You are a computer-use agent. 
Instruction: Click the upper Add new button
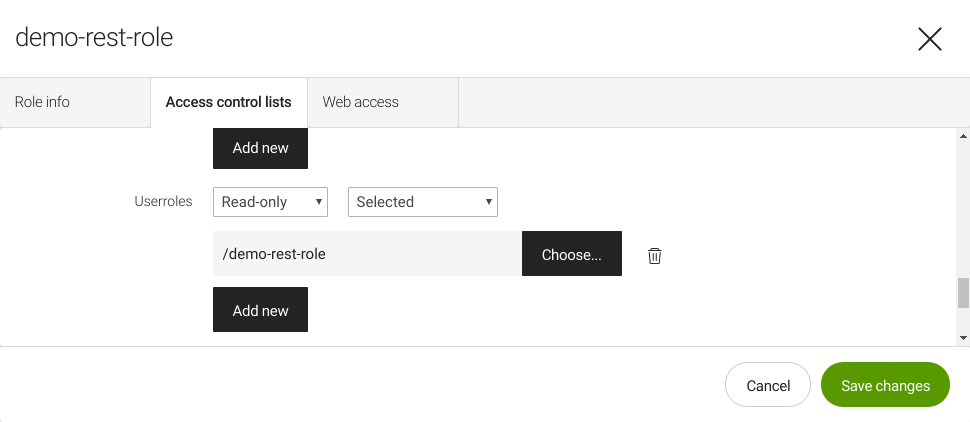260,148
